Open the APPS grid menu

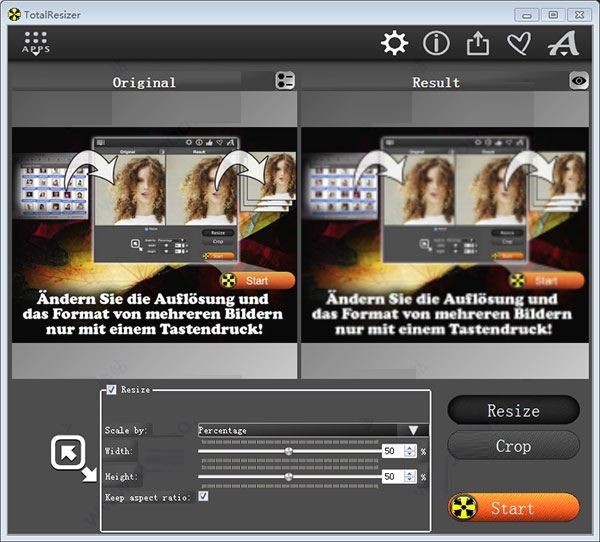click(x=35, y=44)
